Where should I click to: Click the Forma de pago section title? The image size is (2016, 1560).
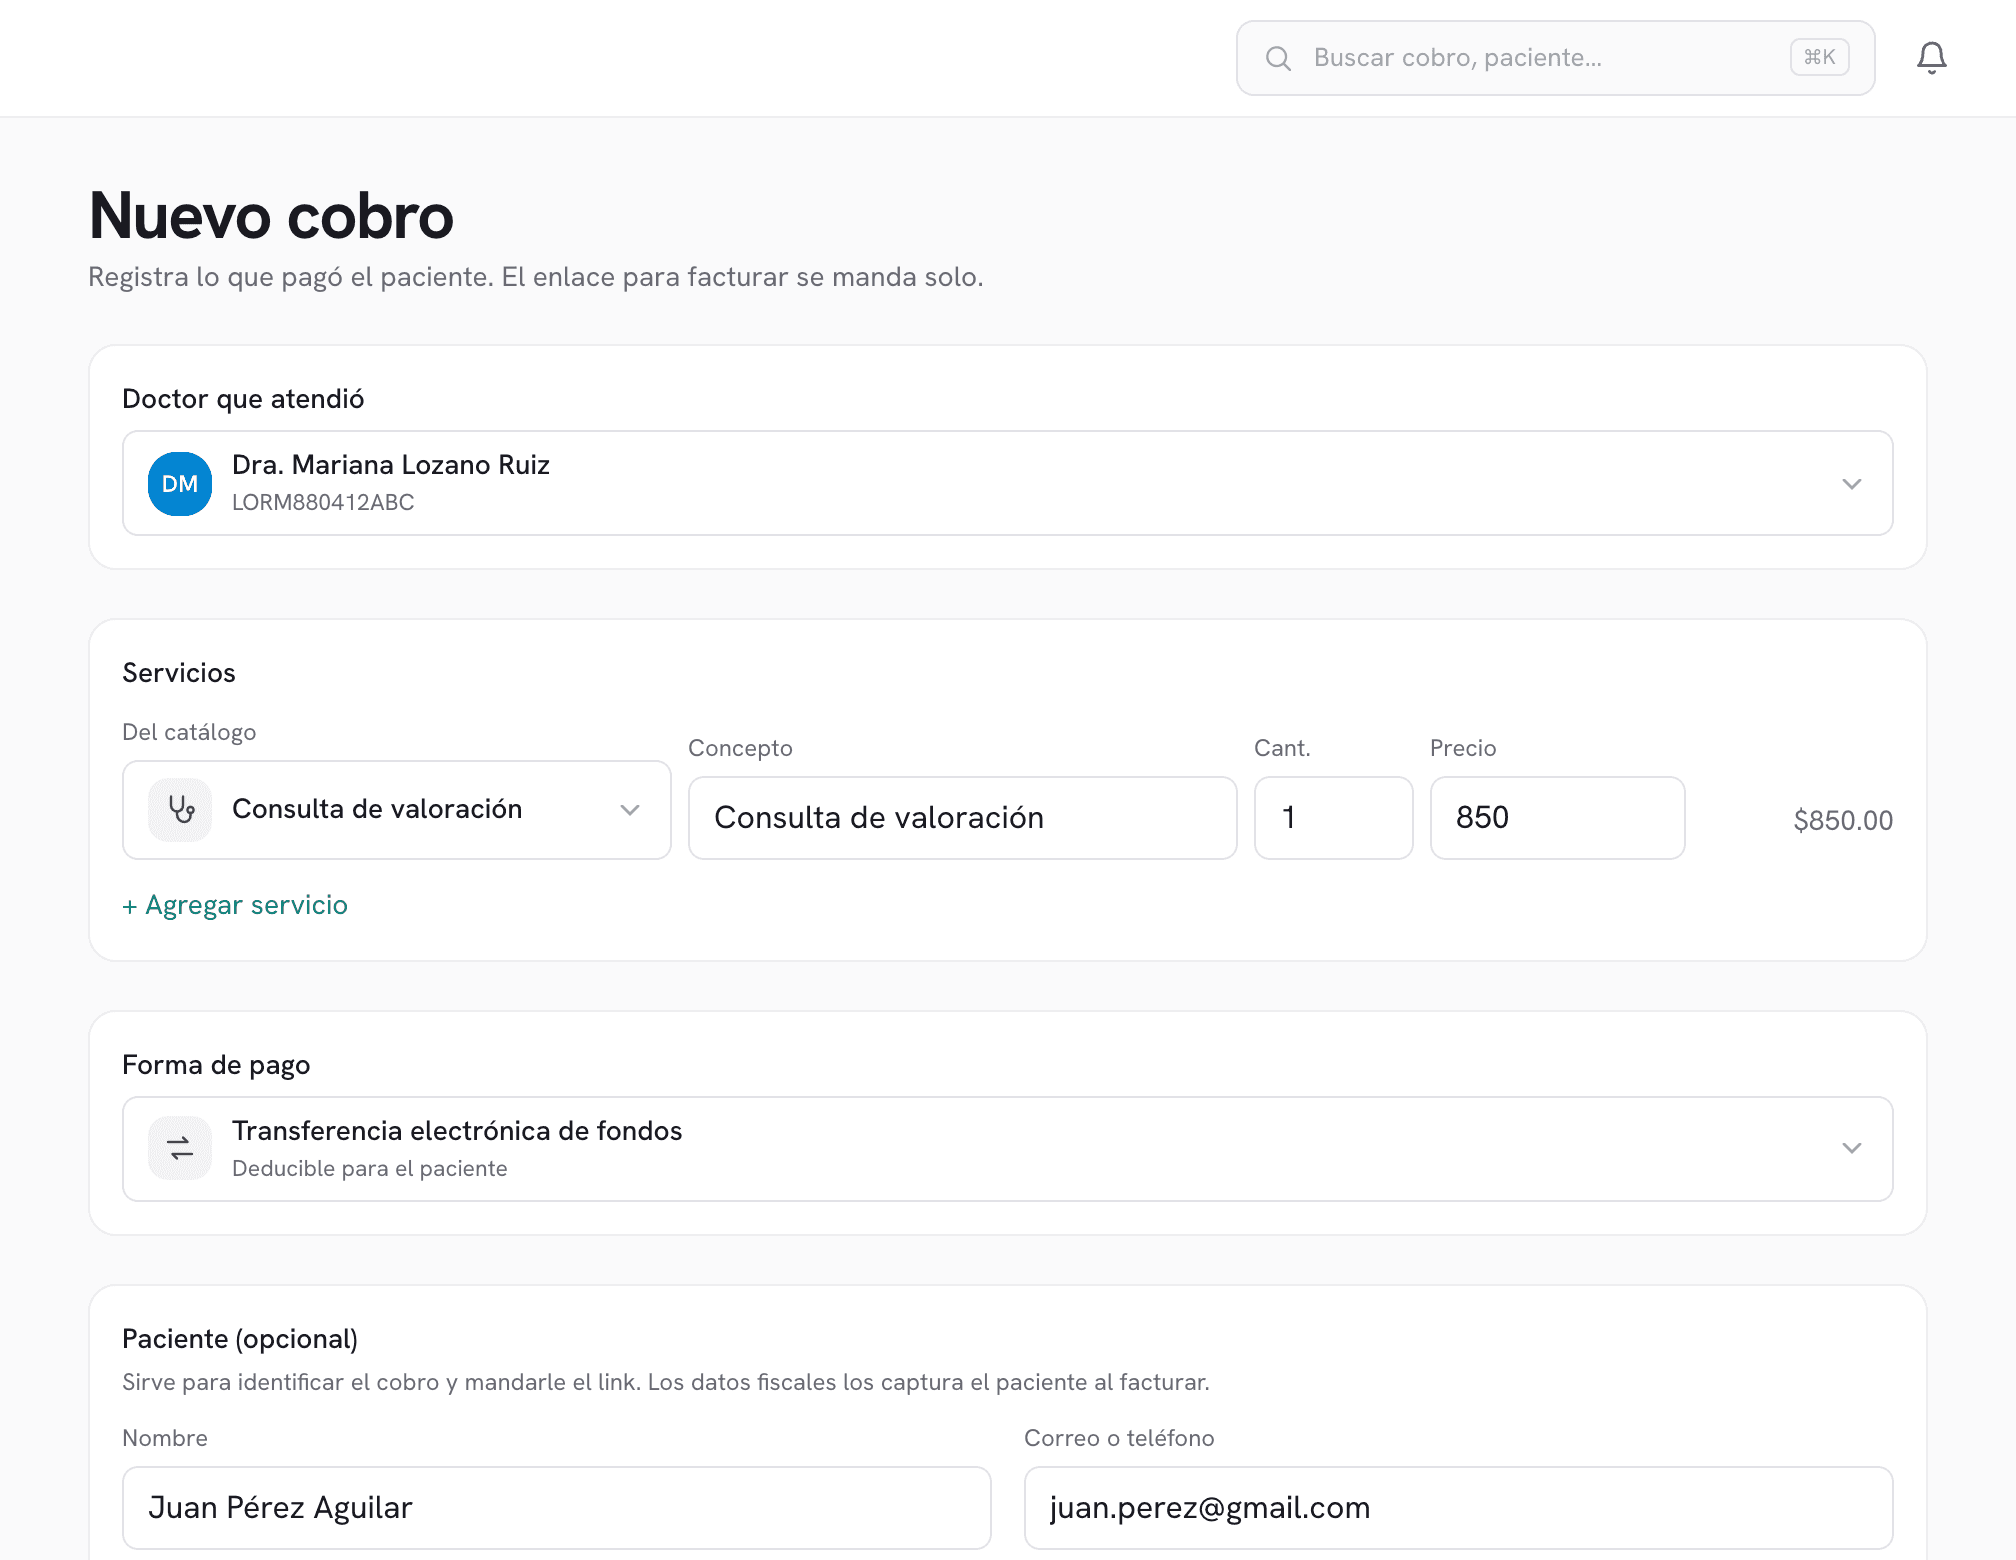216,1065
